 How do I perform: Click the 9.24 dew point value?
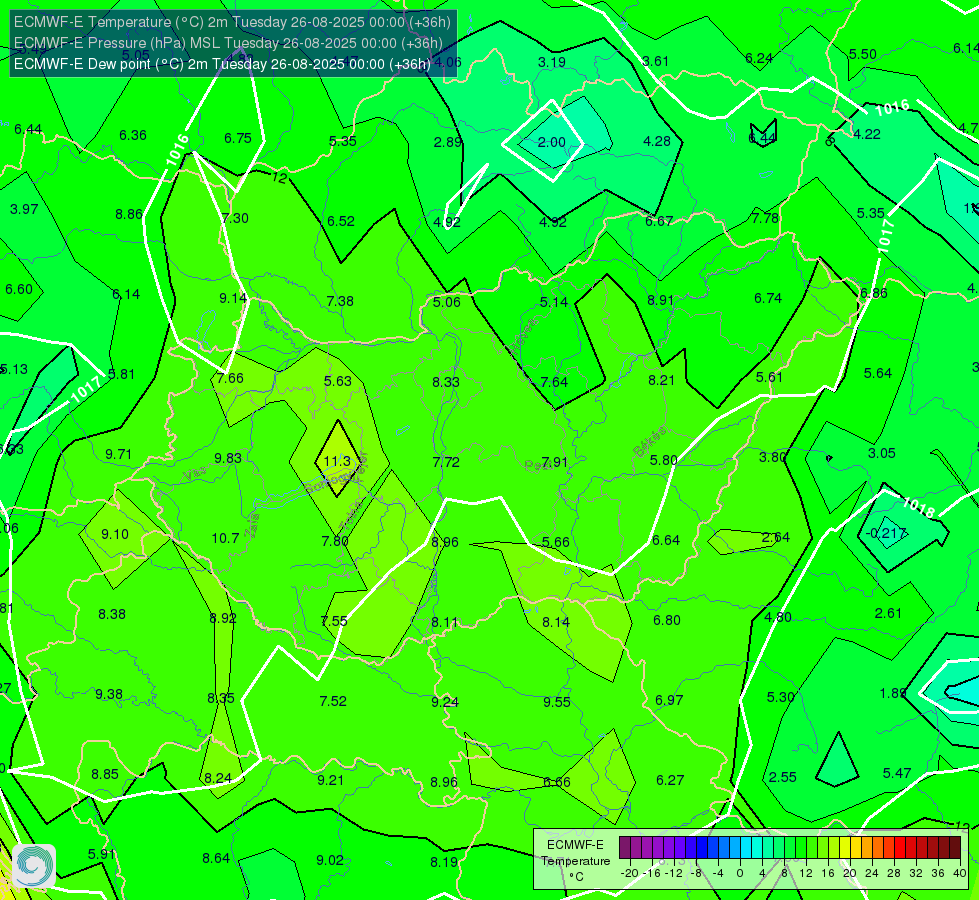(x=445, y=702)
